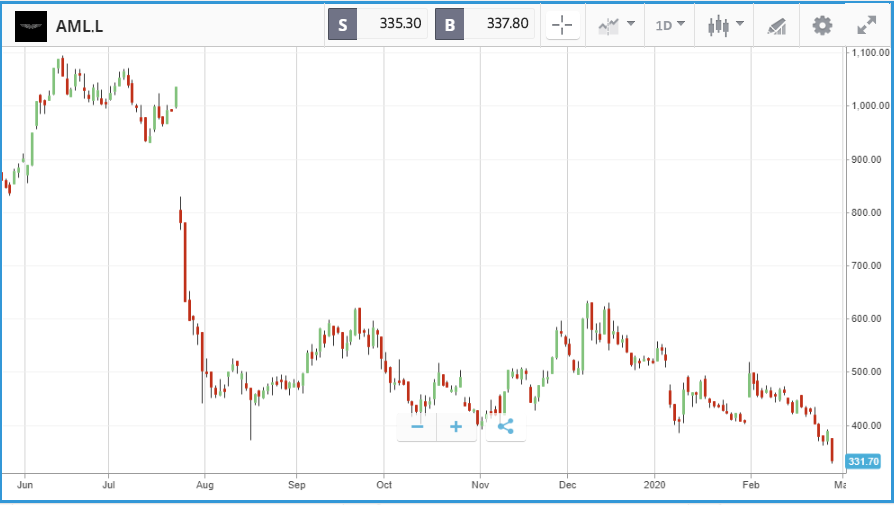Screen dimensions: 894x505
Task: Click the 2020 marker on time axis
Action: (x=655, y=484)
